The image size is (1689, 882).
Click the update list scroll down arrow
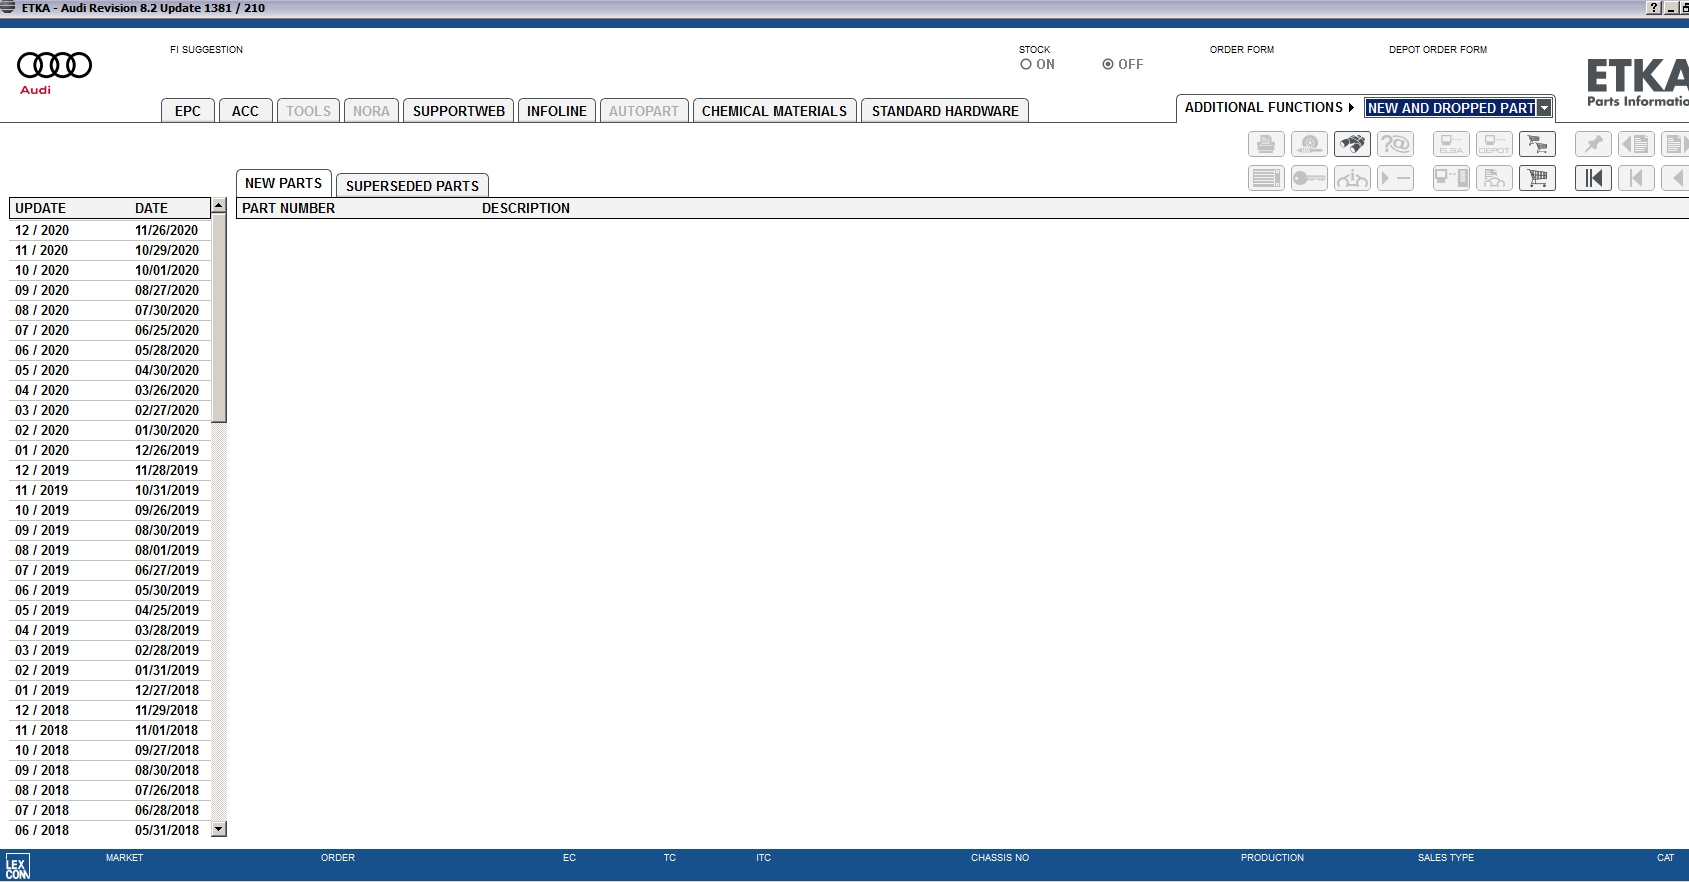tap(219, 829)
